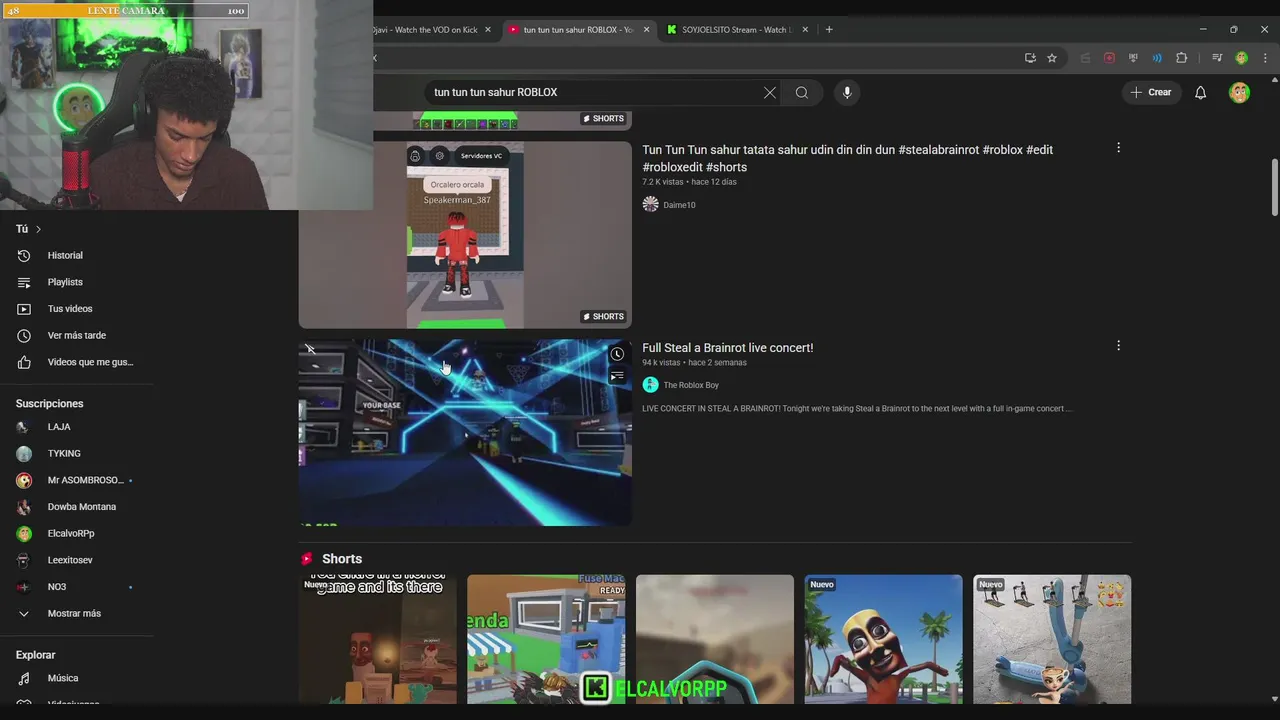Open the Short showing Fuse Machine READY

[x=546, y=640]
